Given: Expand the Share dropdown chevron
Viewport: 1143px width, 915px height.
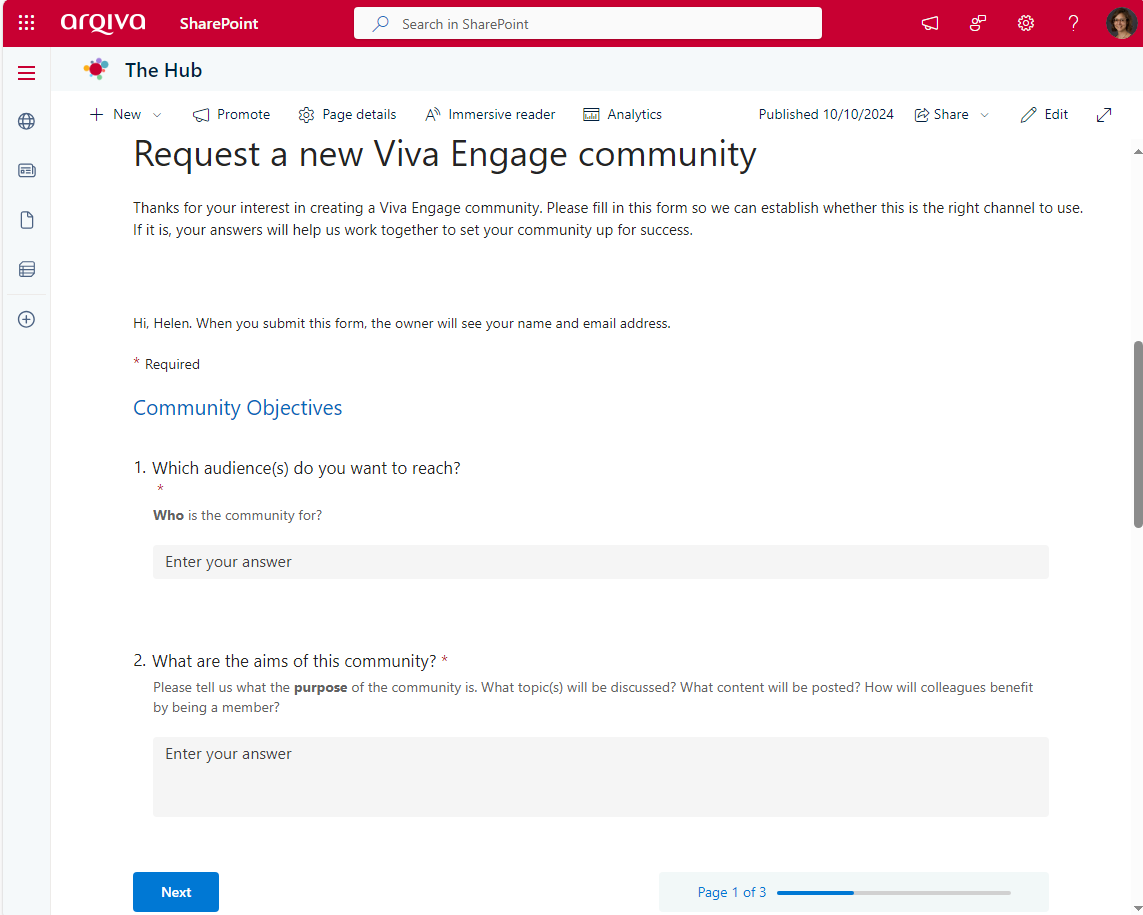Looking at the screenshot, I should click(984, 115).
